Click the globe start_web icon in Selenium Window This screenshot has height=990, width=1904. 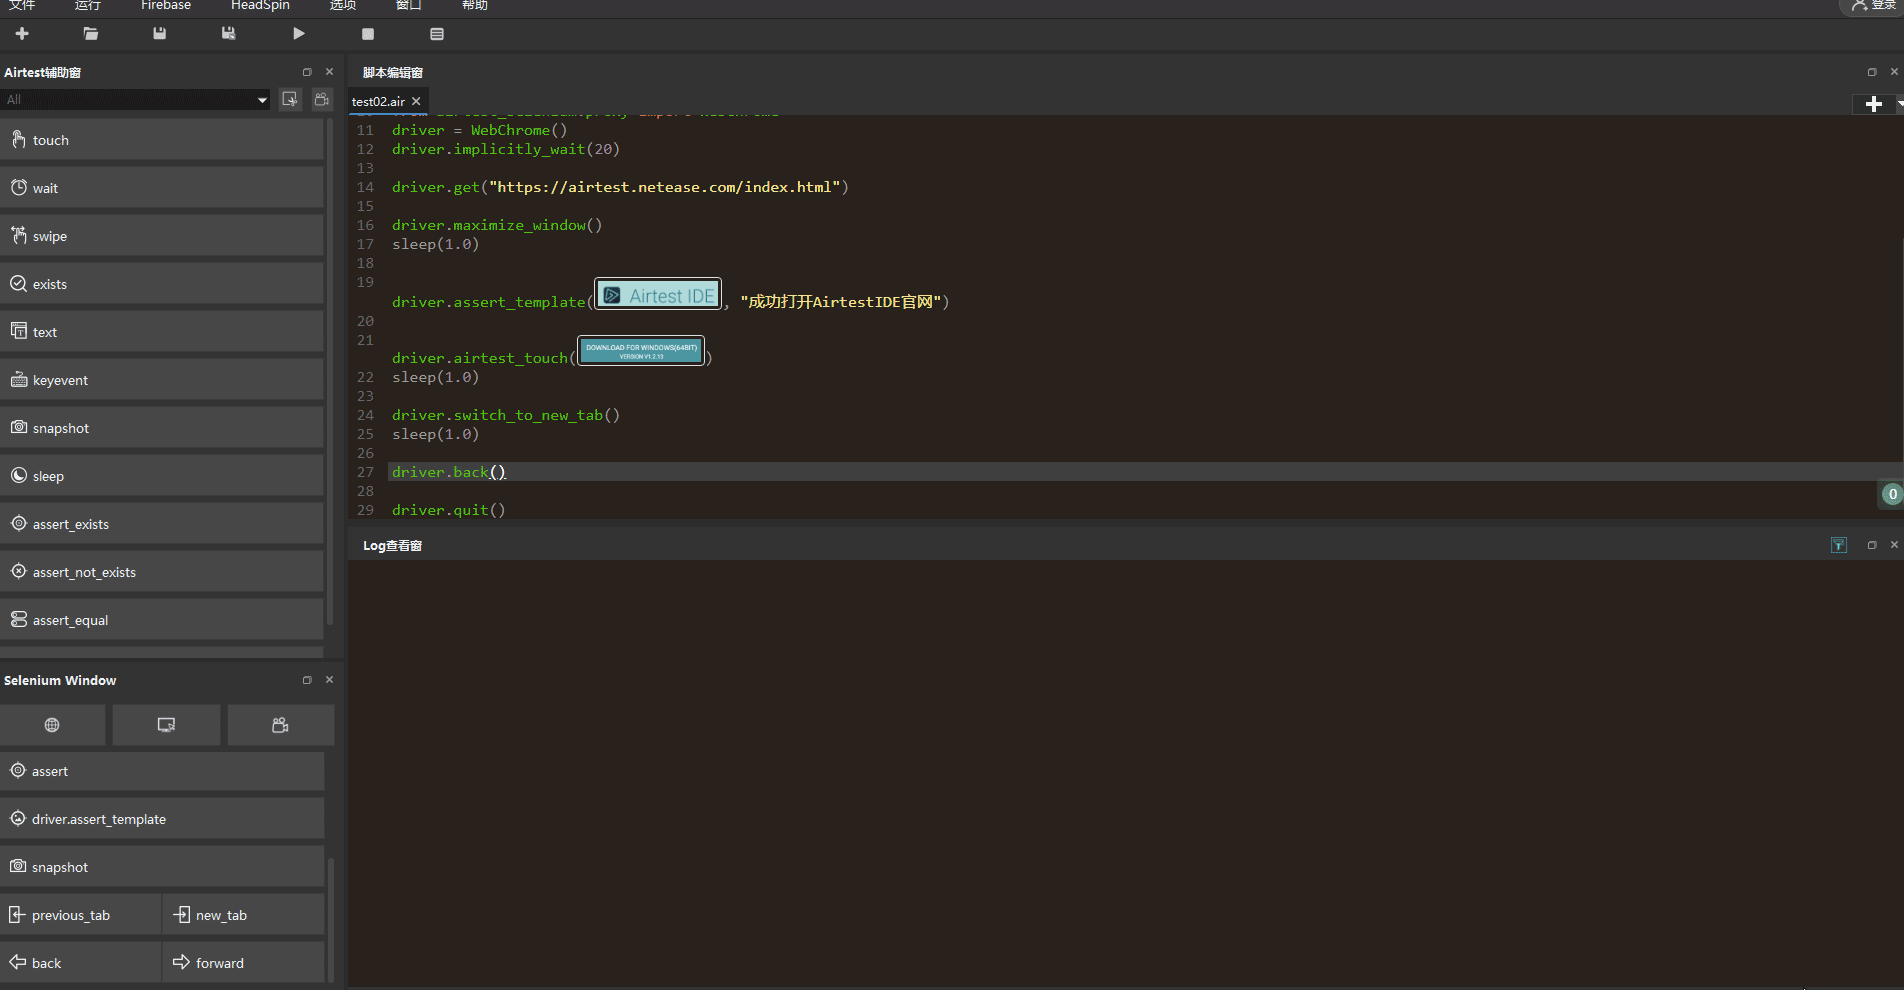coord(52,725)
